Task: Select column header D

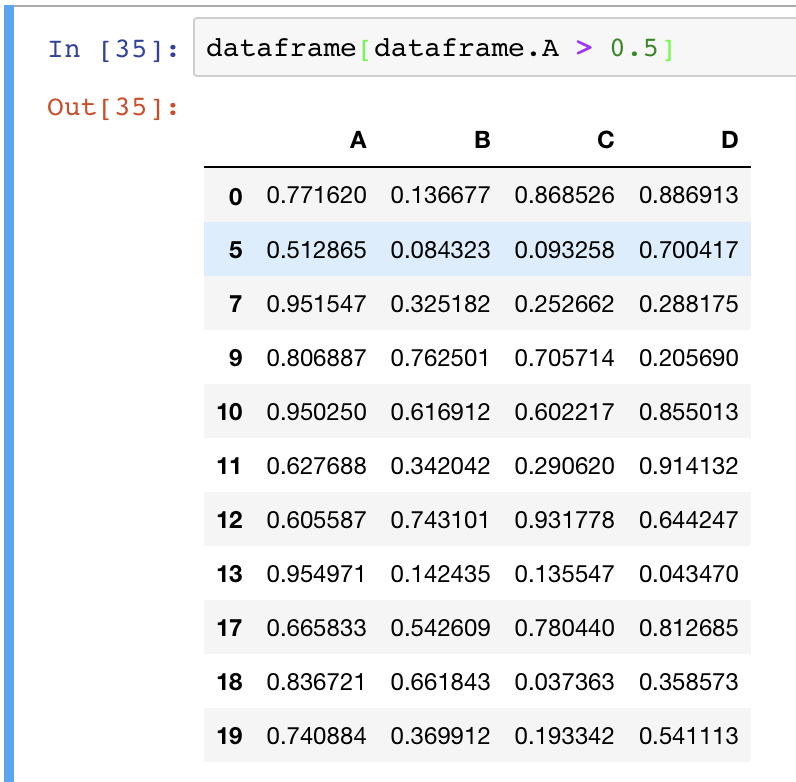Action: (x=729, y=140)
